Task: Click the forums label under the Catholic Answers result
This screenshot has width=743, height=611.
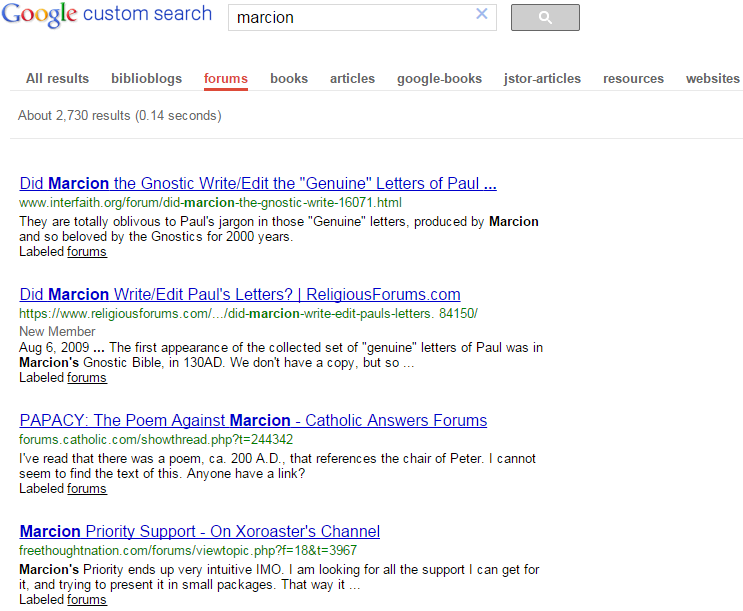Action: pos(87,489)
